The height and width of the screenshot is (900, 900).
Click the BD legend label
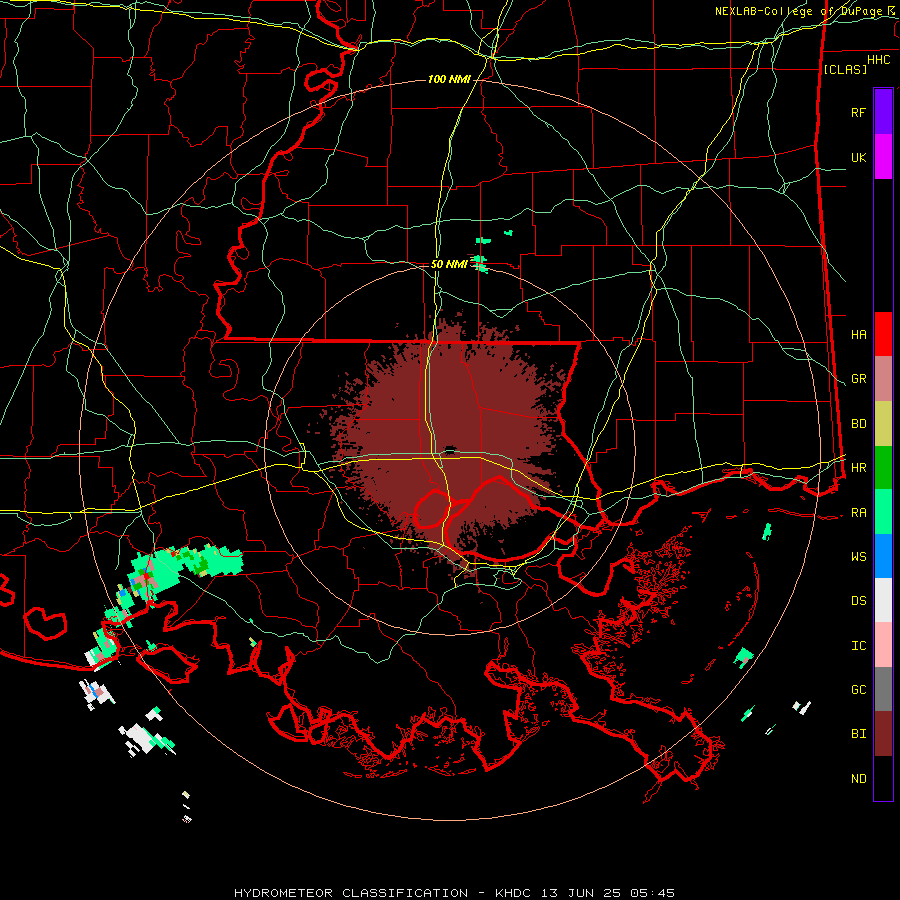coord(858,424)
